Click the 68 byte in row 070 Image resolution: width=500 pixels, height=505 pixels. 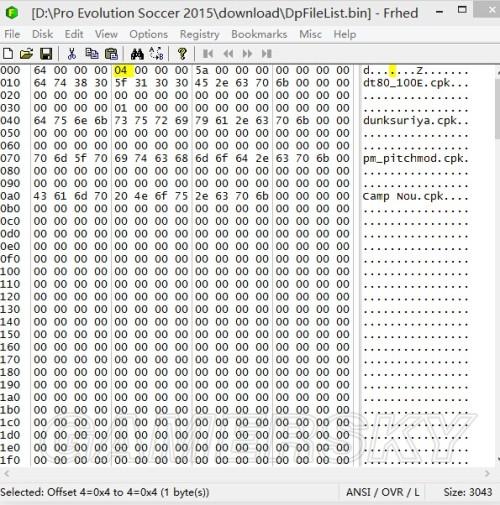(x=181, y=158)
